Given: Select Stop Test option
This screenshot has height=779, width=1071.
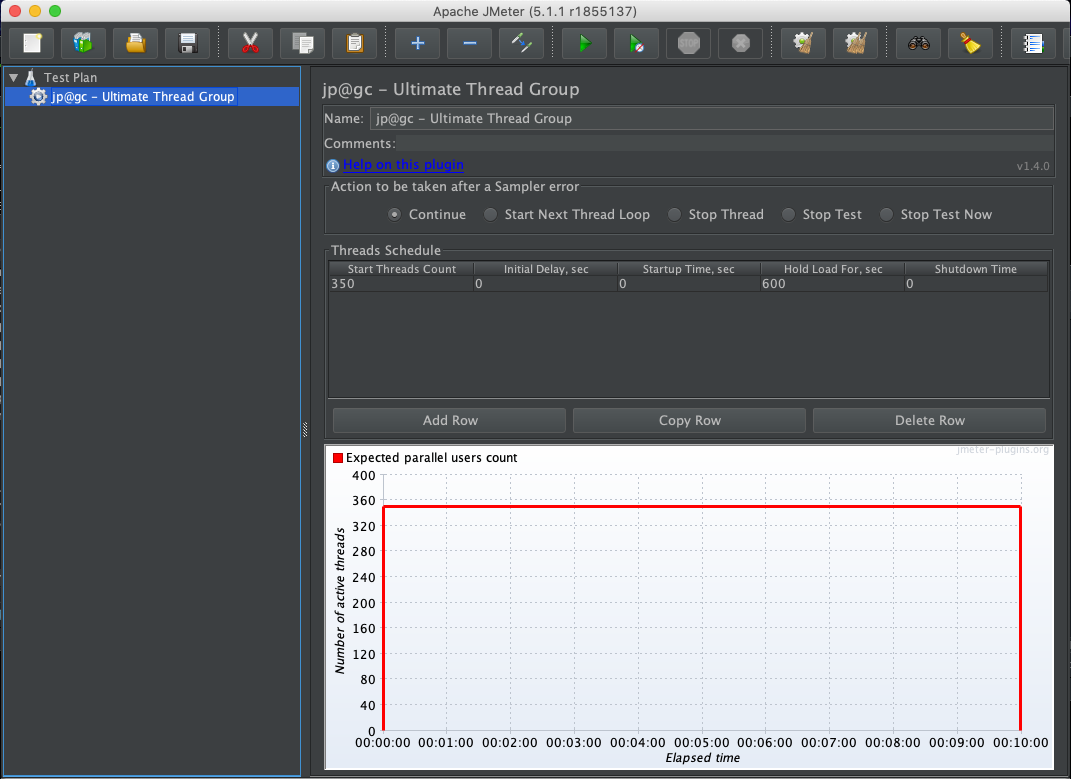Looking at the screenshot, I should click(x=788, y=215).
